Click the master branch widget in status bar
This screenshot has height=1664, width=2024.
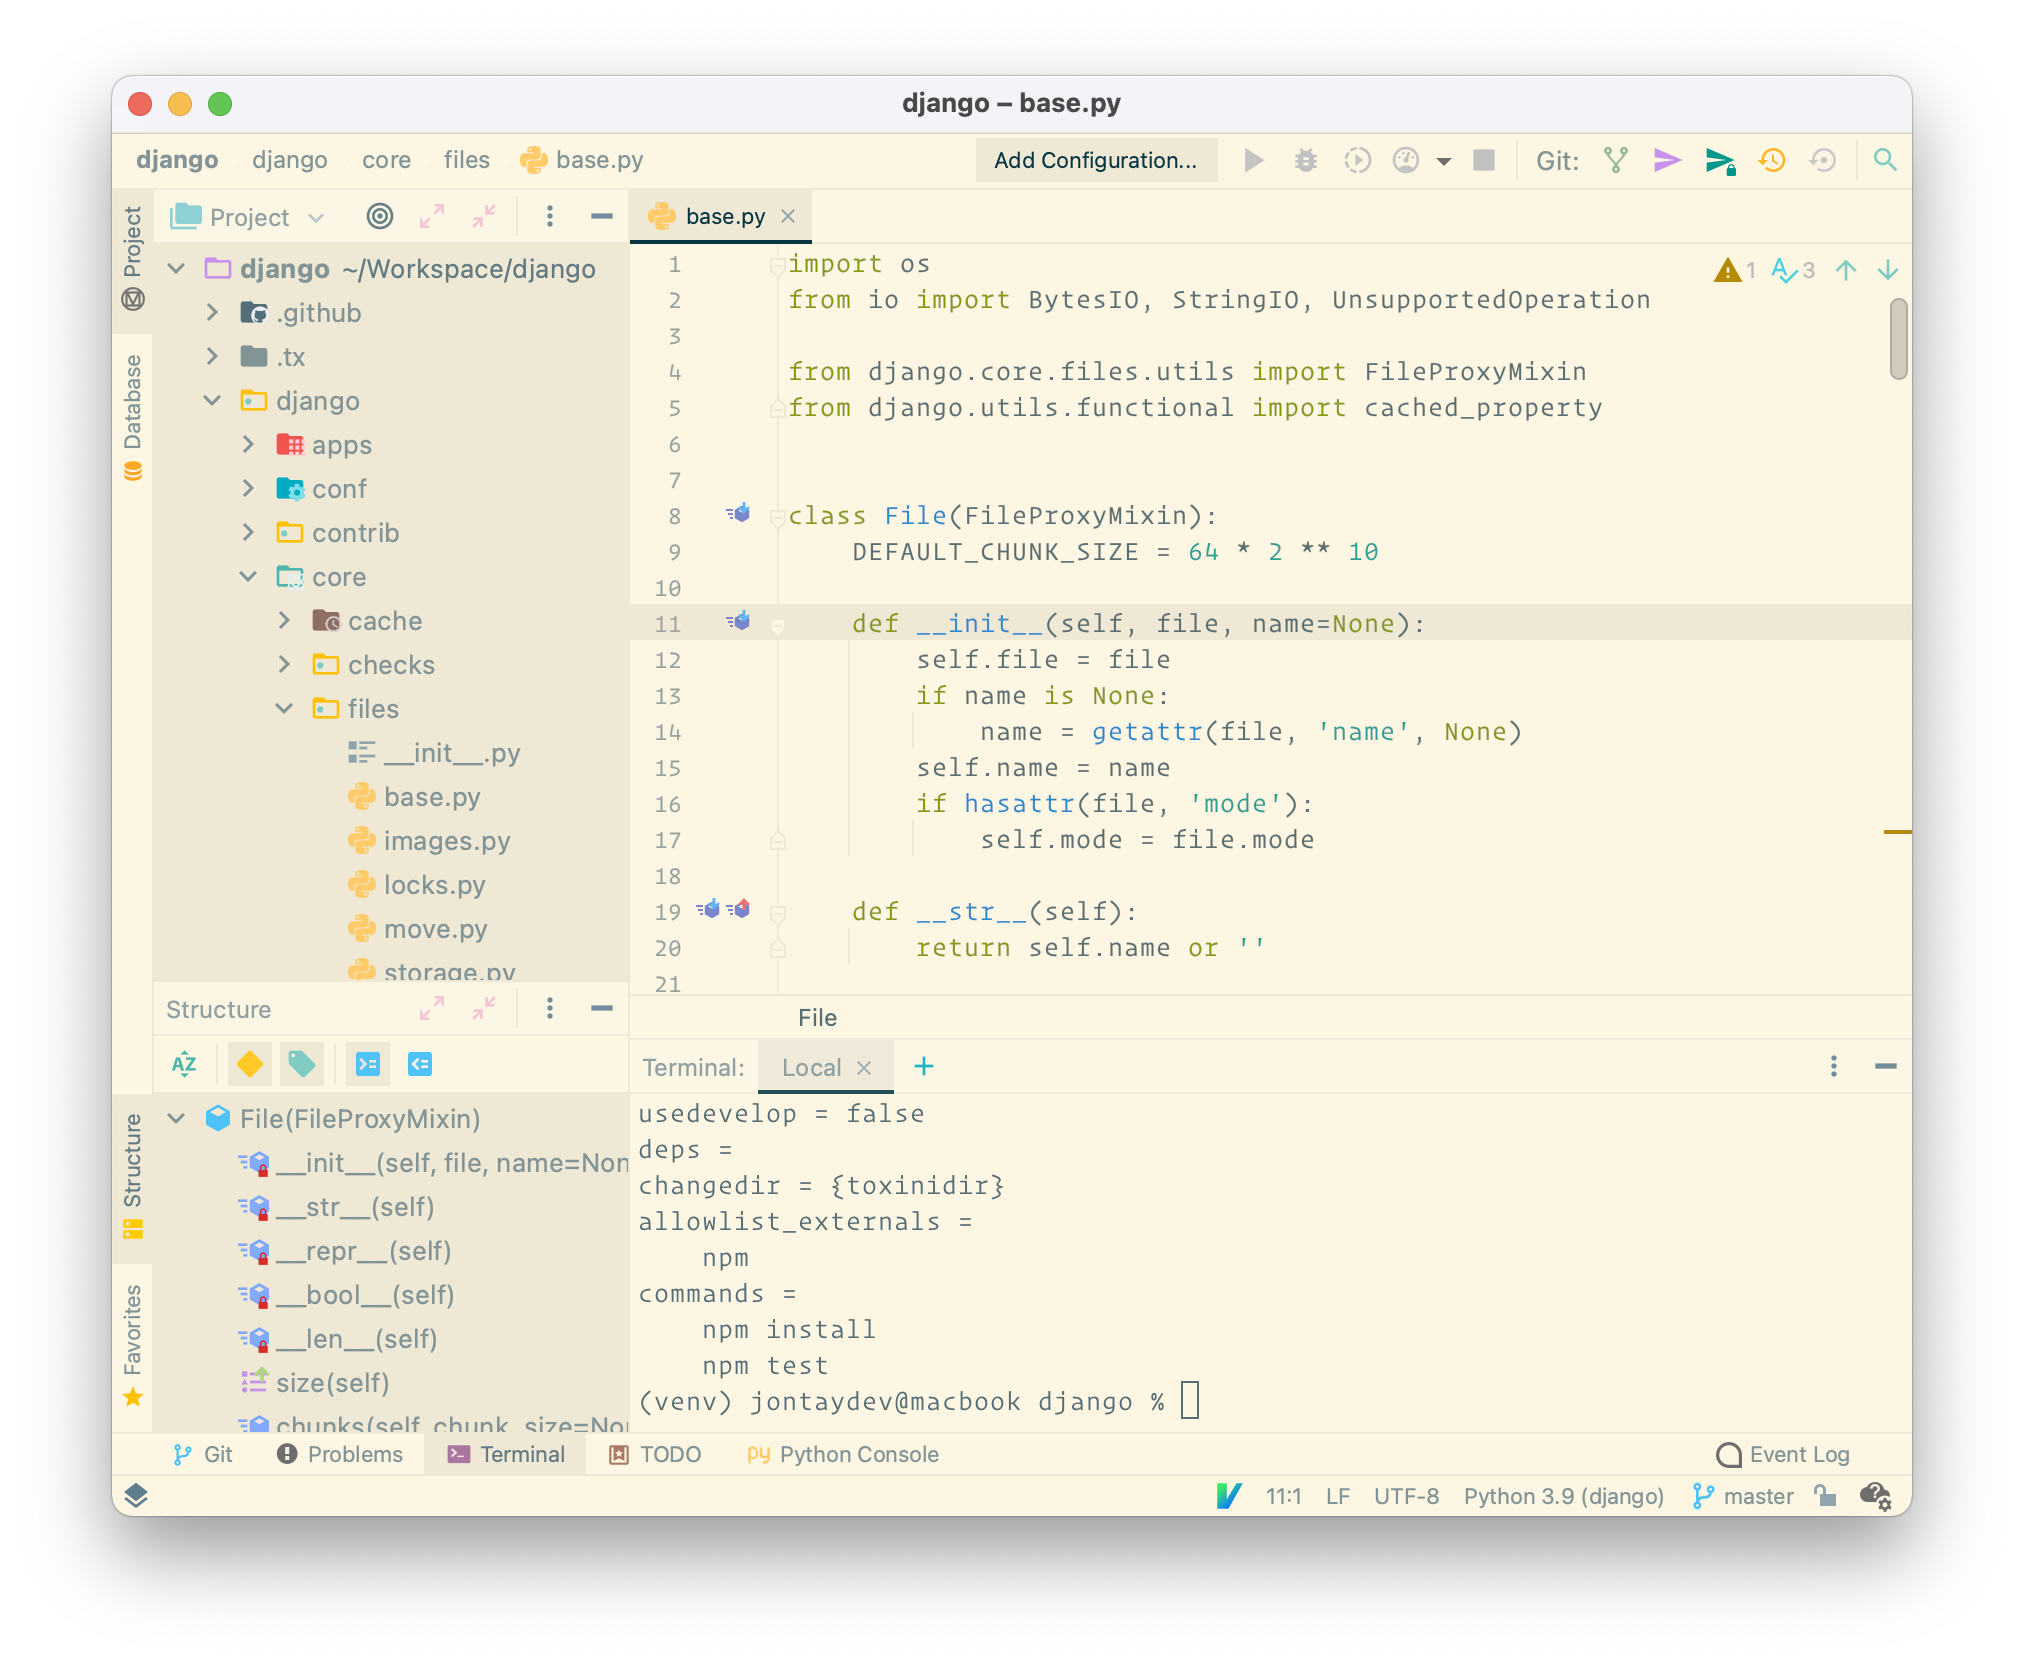(1743, 1496)
